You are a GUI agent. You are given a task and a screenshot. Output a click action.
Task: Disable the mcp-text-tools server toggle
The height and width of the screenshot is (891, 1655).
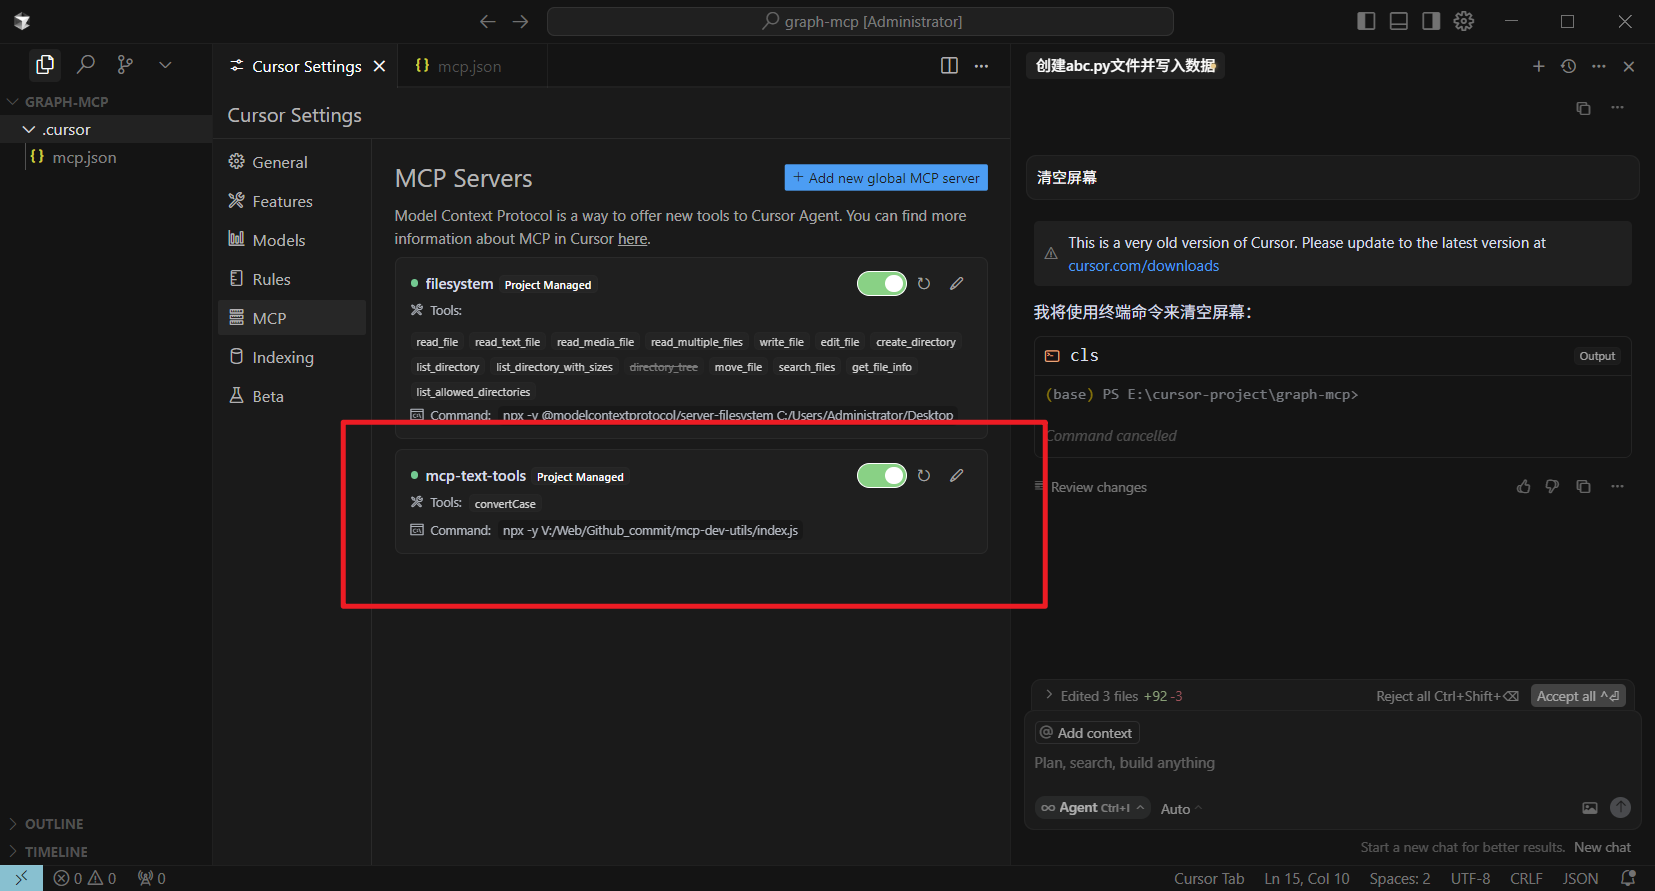click(x=882, y=476)
